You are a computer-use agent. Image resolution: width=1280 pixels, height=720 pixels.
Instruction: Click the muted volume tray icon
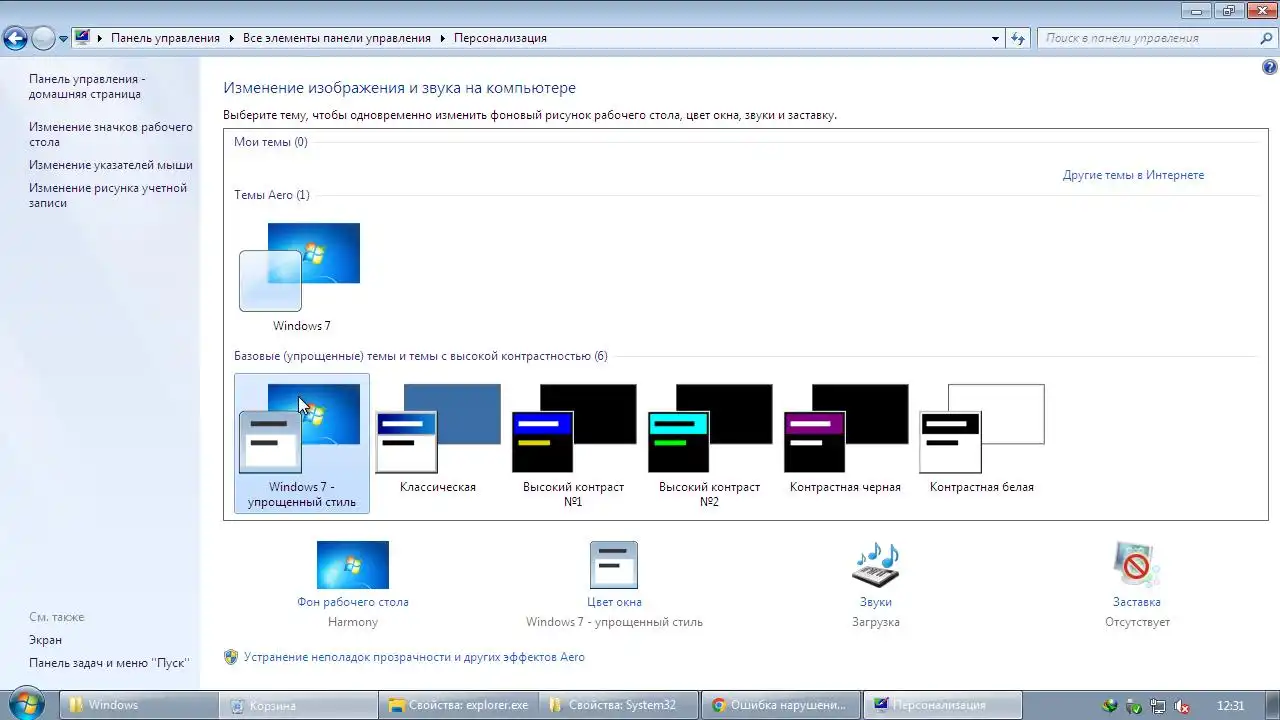tap(1182, 706)
